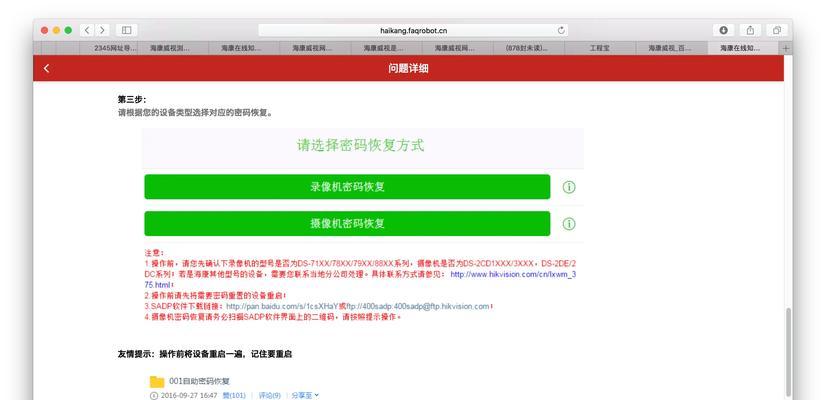Click the clock icon before 2016-09-27
This screenshot has height=400, width=826.
pyautogui.click(x=154, y=395)
